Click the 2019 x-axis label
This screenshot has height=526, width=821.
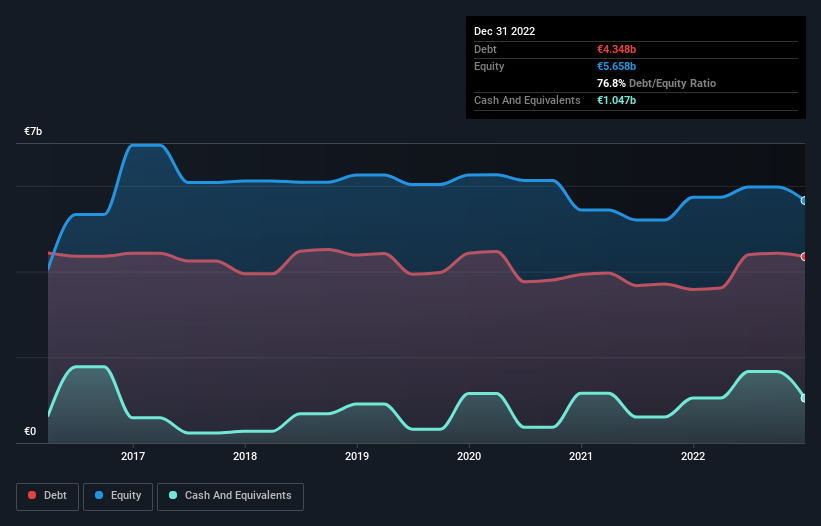357,456
